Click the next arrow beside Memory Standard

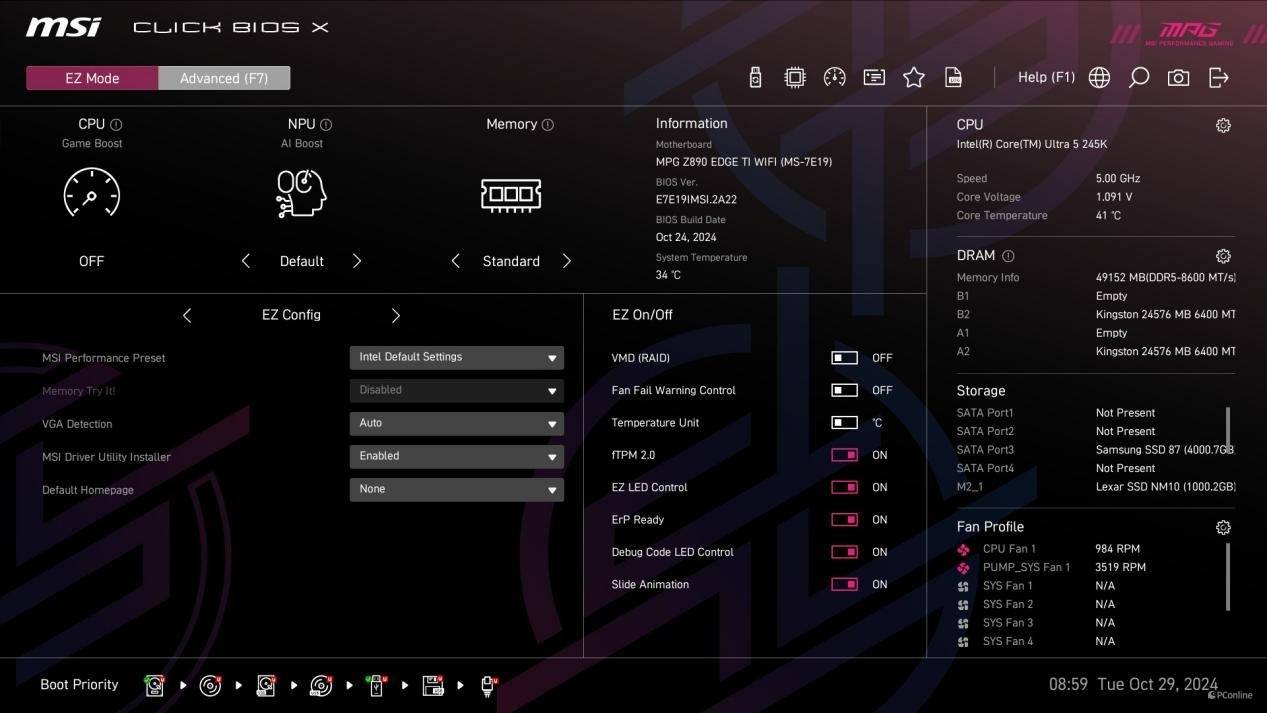[566, 261]
